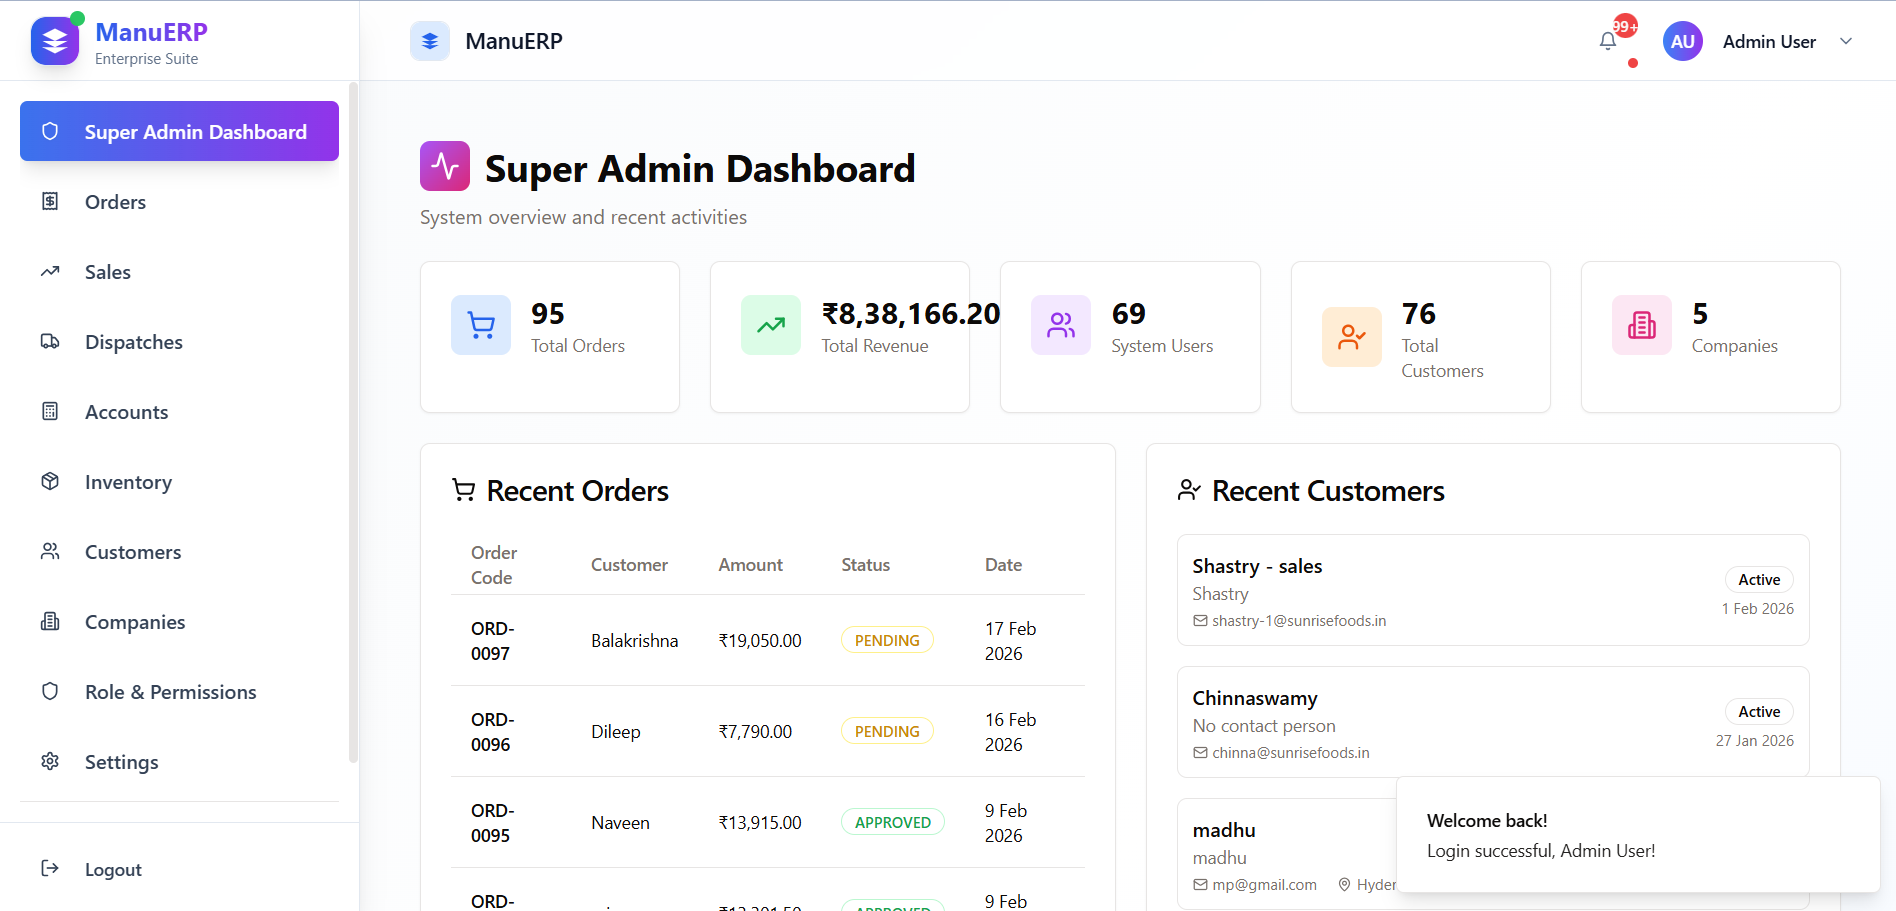The width and height of the screenshot is (1896, 911).
Task: Go to Sales in the sidebar
Action: click(x=107, y=272)
